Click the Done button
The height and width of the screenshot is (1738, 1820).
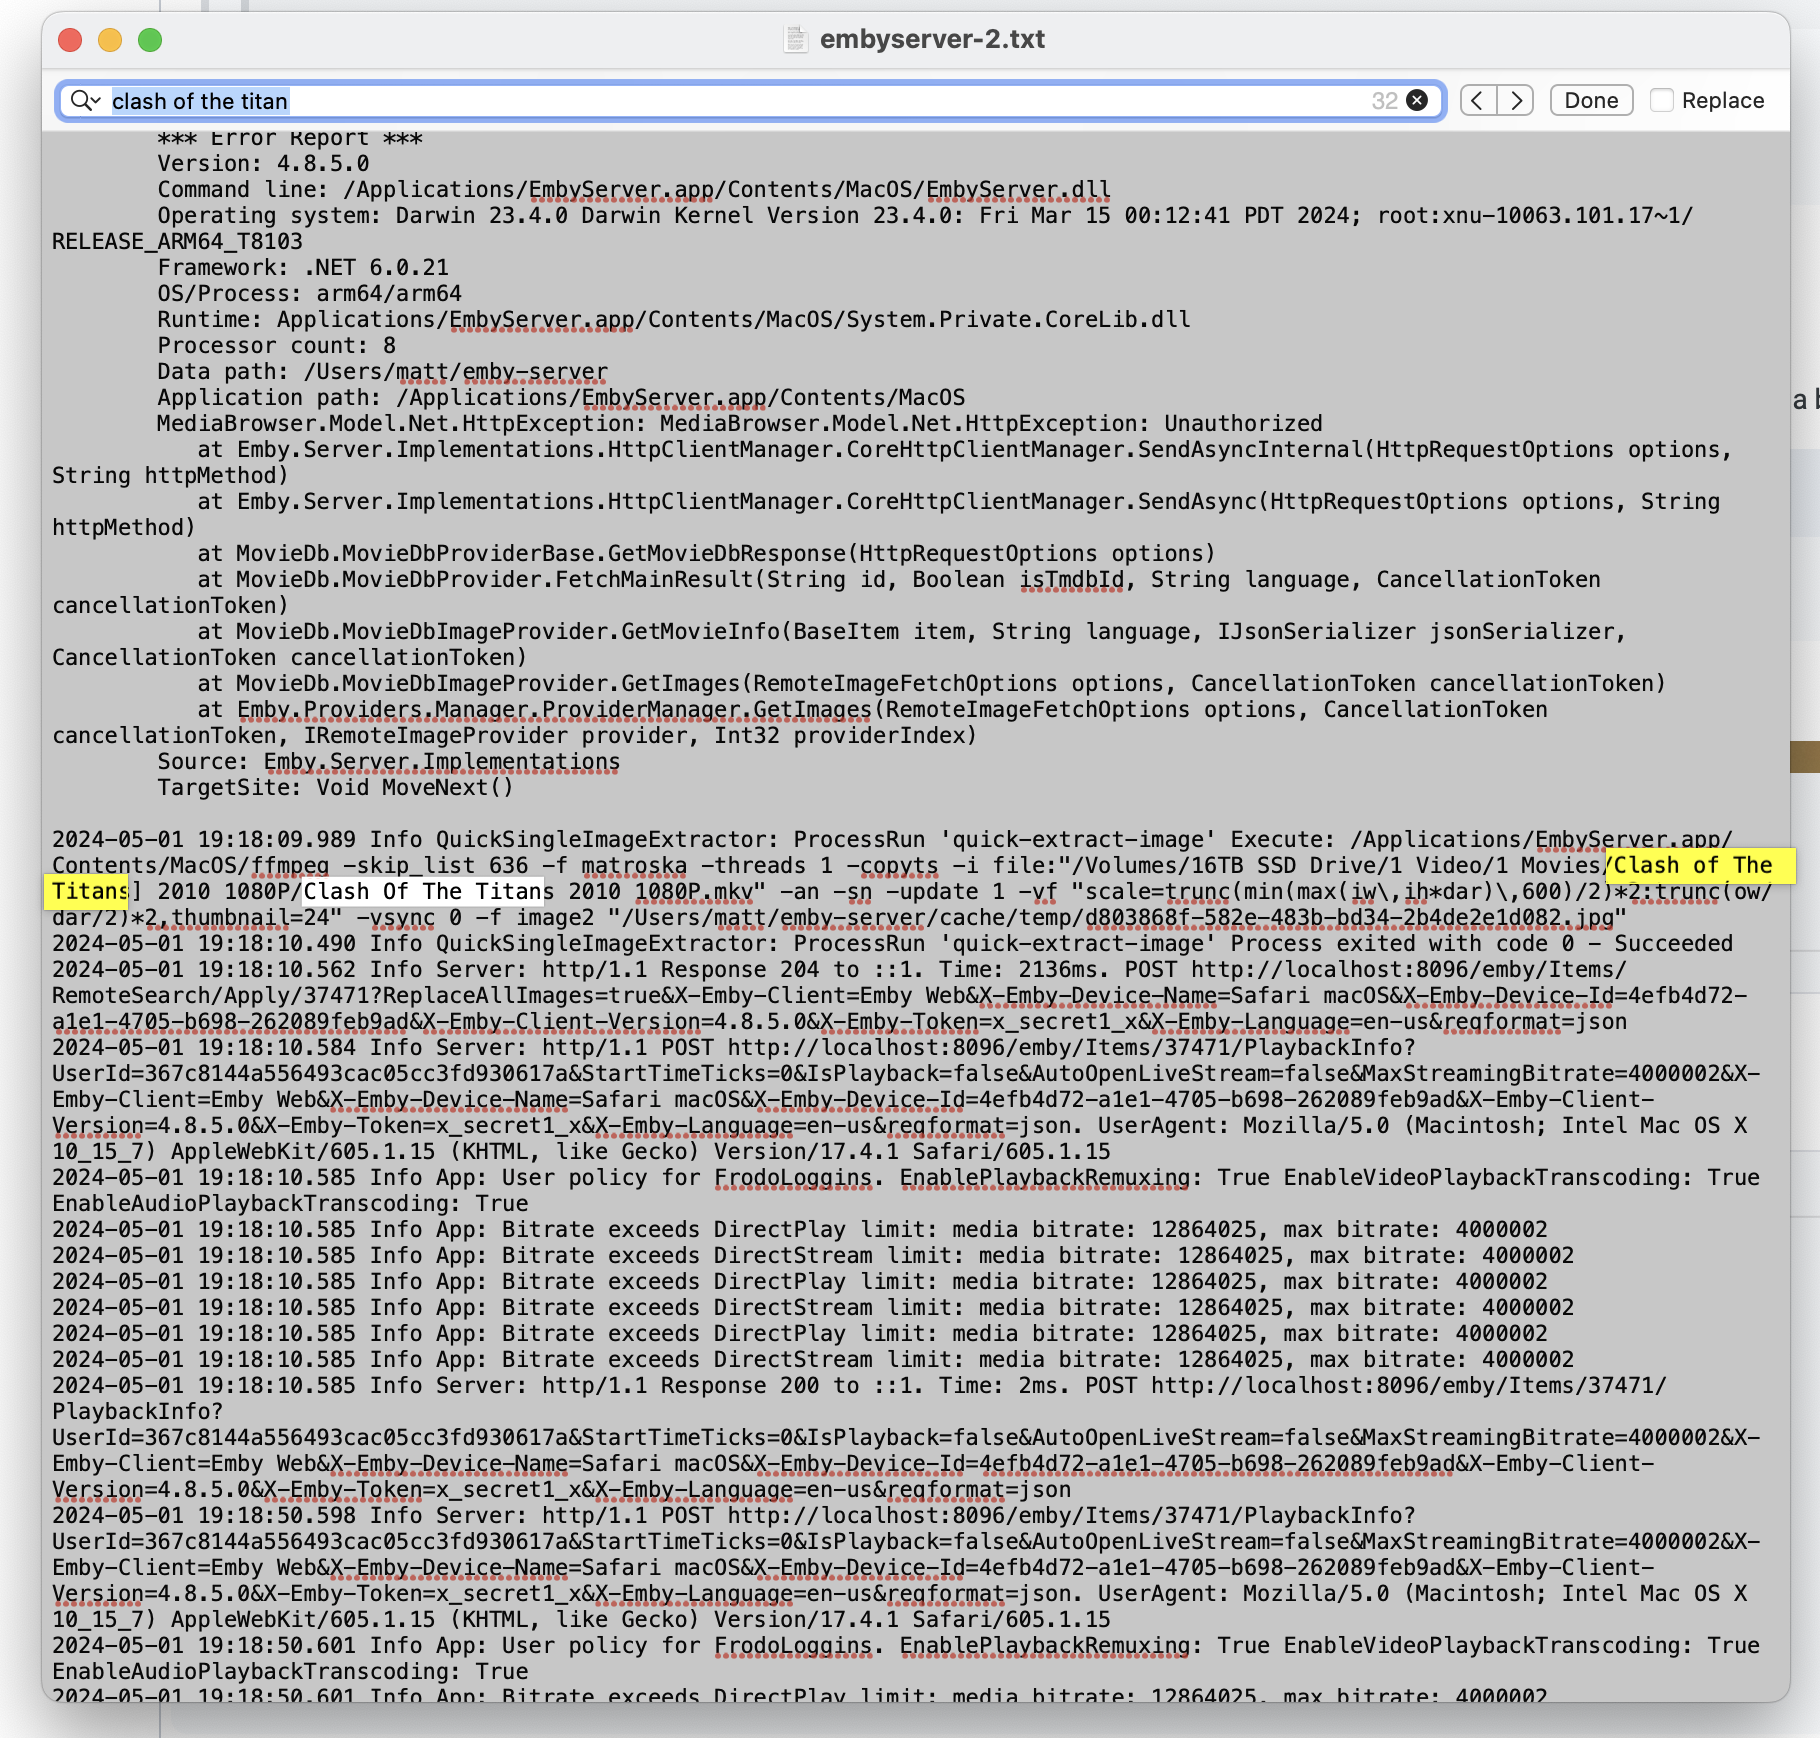point(1591,100)
